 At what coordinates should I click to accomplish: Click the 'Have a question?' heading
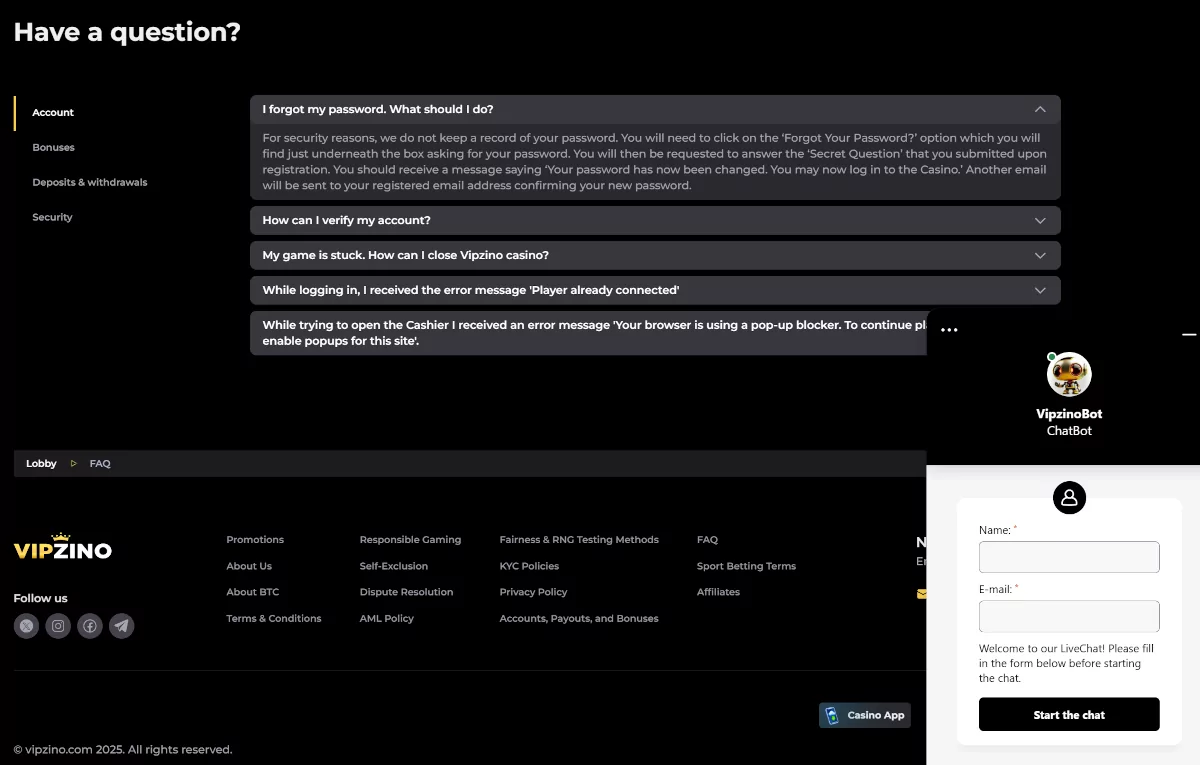point(127,32)
